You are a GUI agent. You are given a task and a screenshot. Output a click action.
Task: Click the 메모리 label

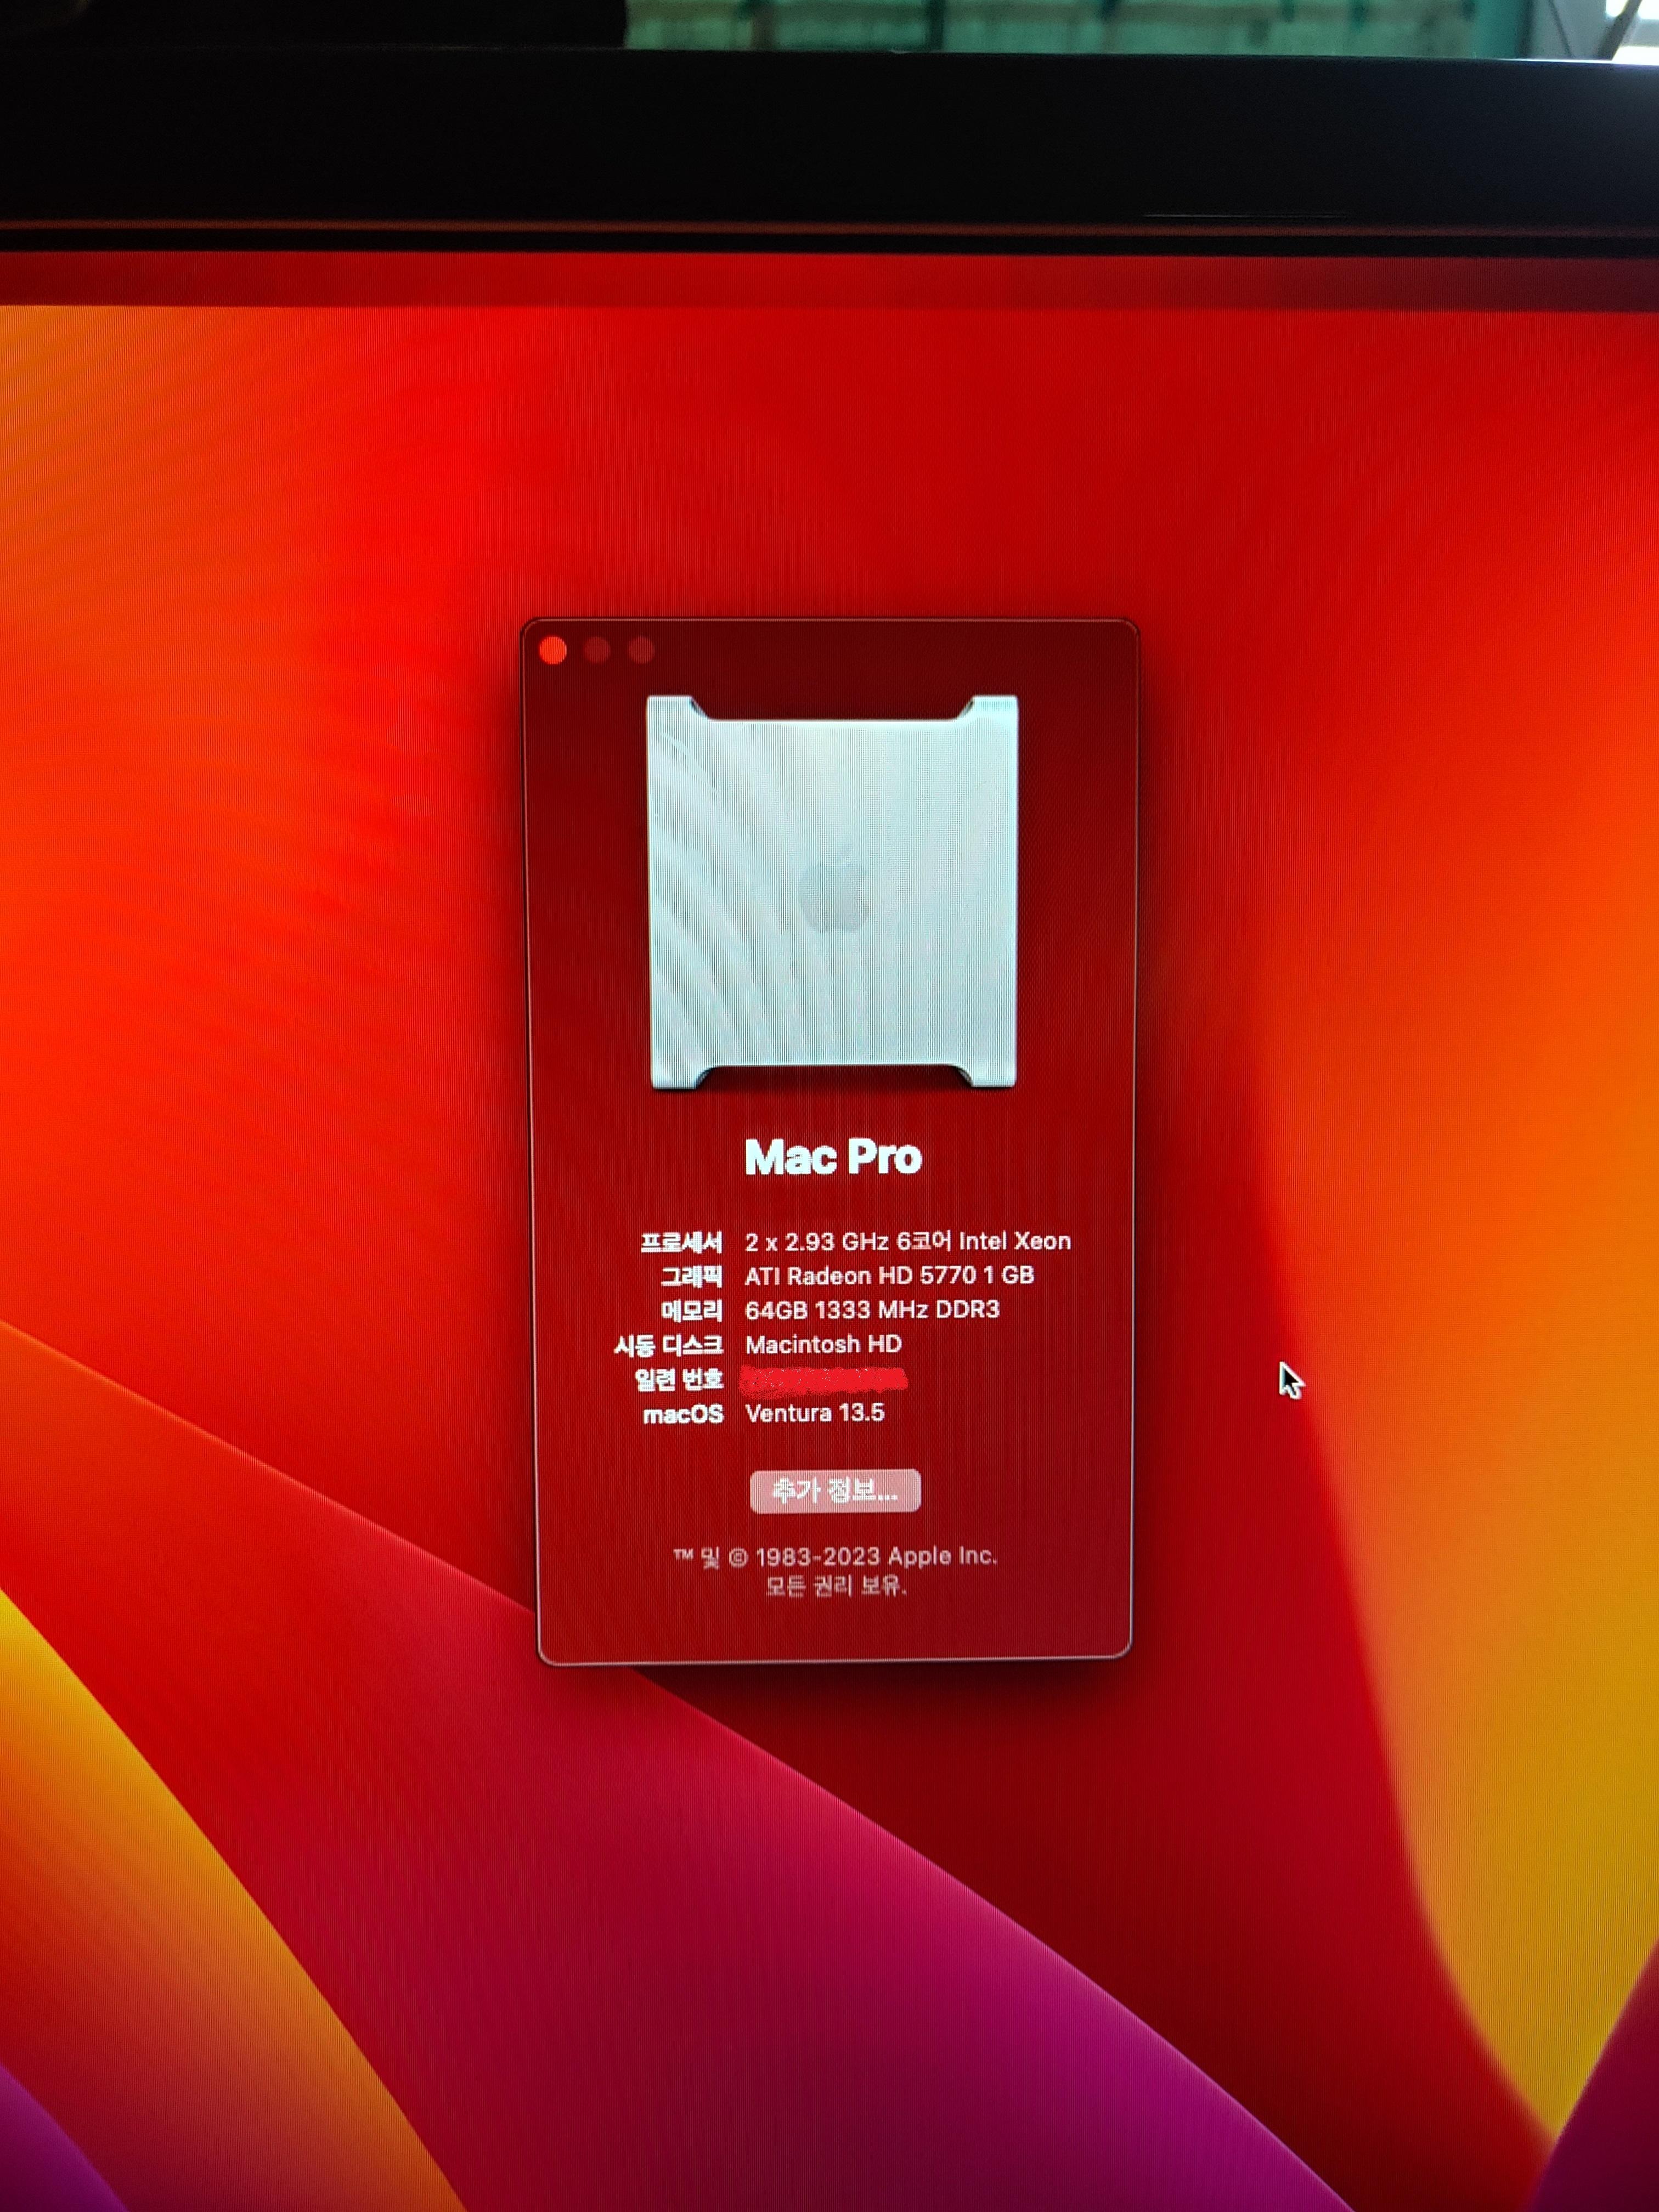[691, 1311]
